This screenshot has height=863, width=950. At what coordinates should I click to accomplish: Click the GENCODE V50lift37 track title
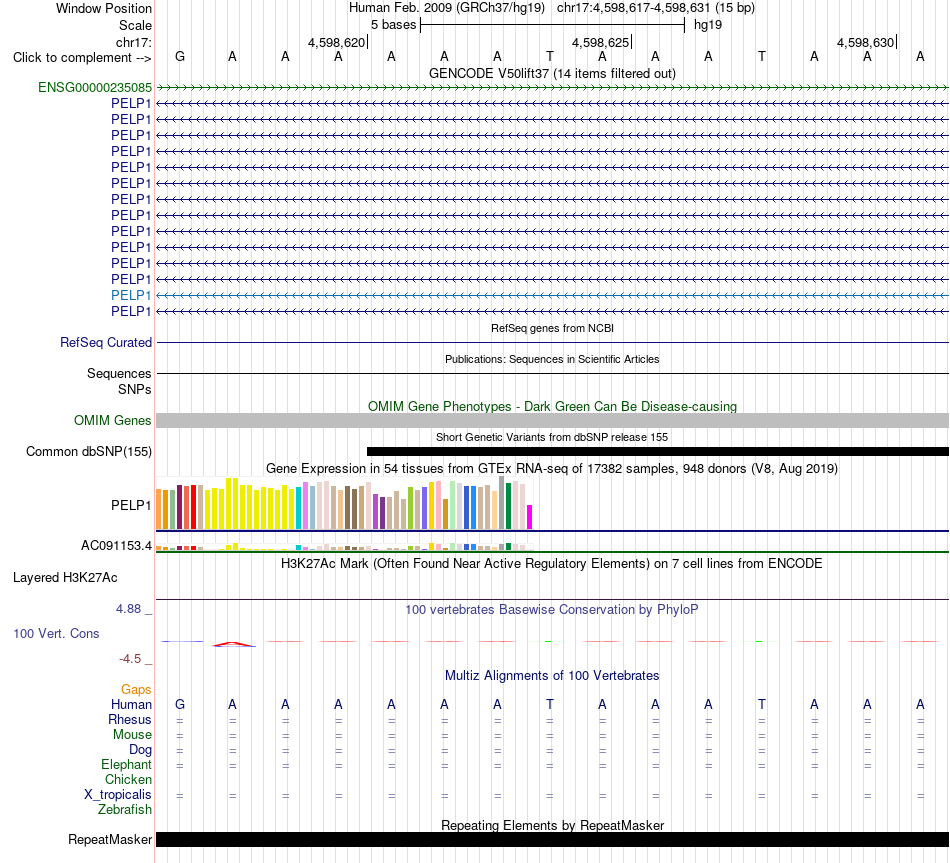pyautogui.click(x=552, y=73)
